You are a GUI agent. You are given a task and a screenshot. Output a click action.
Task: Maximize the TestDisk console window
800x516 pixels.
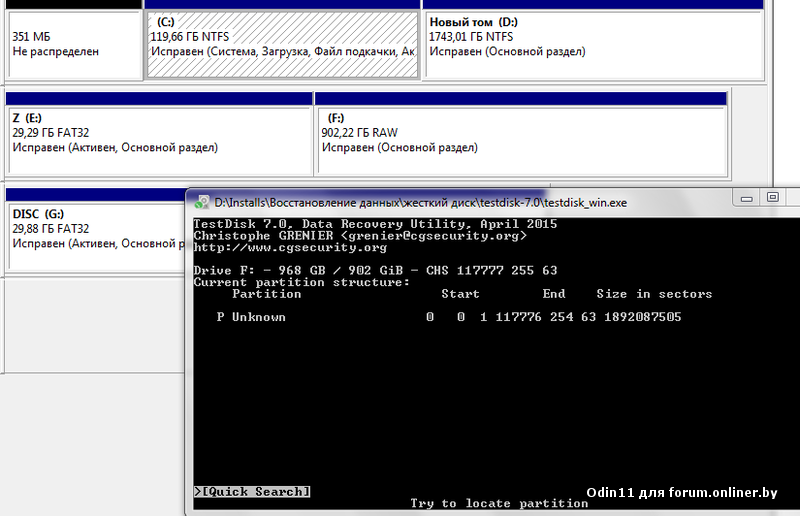click(773, 198)
